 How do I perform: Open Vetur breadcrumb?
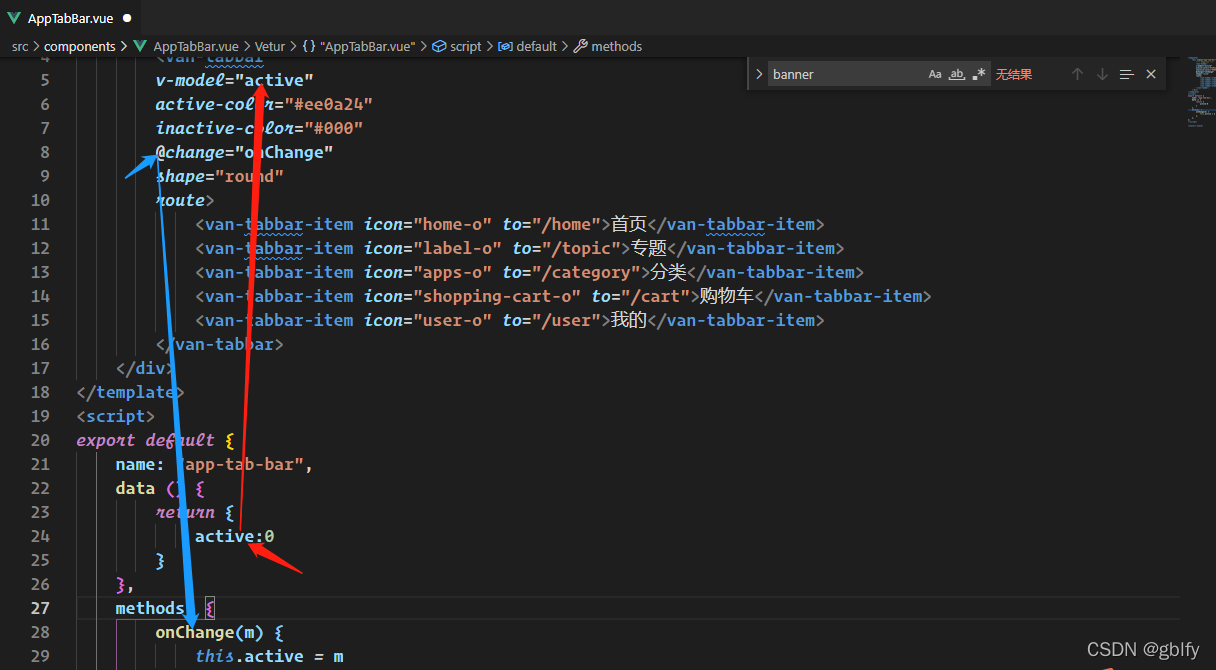(x=270, y=46)
